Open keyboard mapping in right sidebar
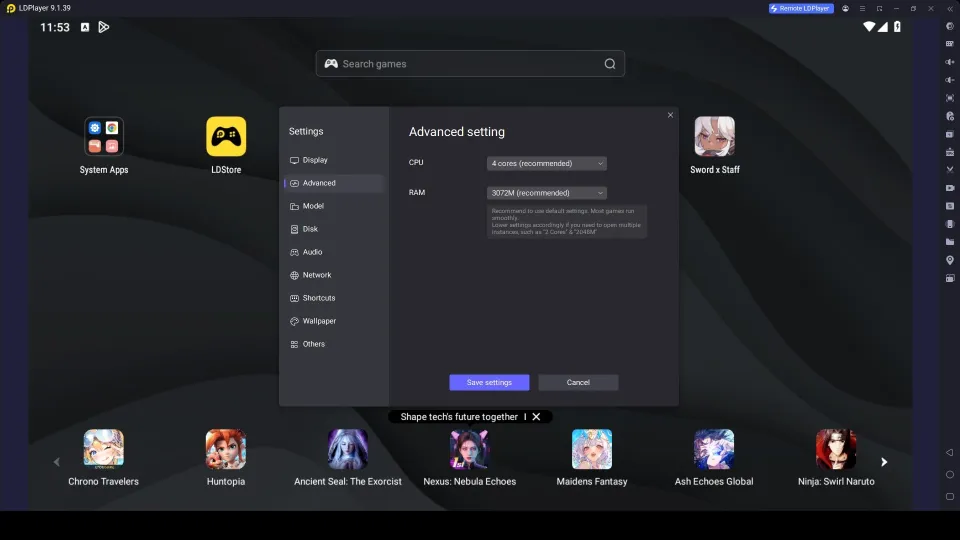Viewport: 960px width, 540px height. pyautogui.click(x=950, y=44)
